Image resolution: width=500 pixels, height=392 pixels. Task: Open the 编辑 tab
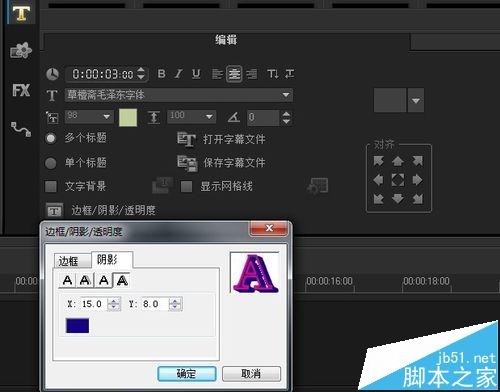pyautogui.click(x=226, y=40)
